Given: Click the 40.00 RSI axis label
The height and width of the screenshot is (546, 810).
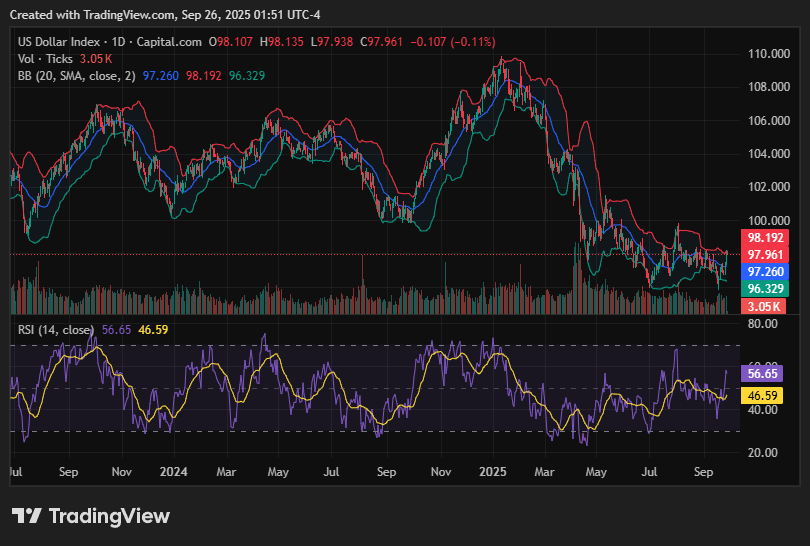Looking at the screenshot, I should pyautogui.click(x=762, y=410).
